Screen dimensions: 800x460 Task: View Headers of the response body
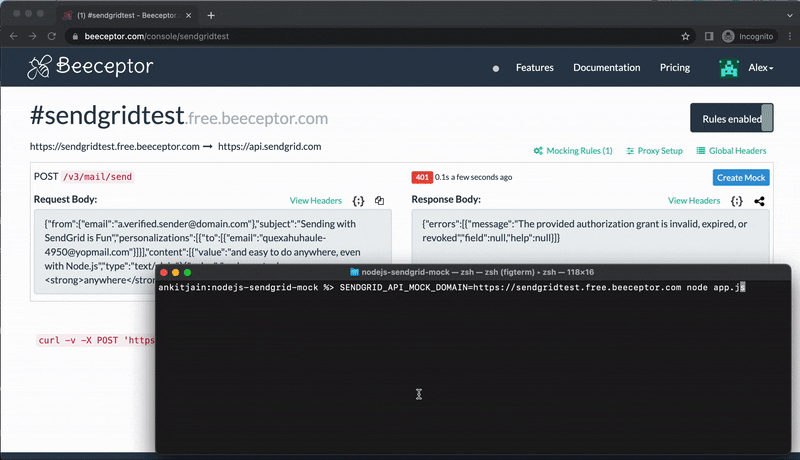point(694,200)
